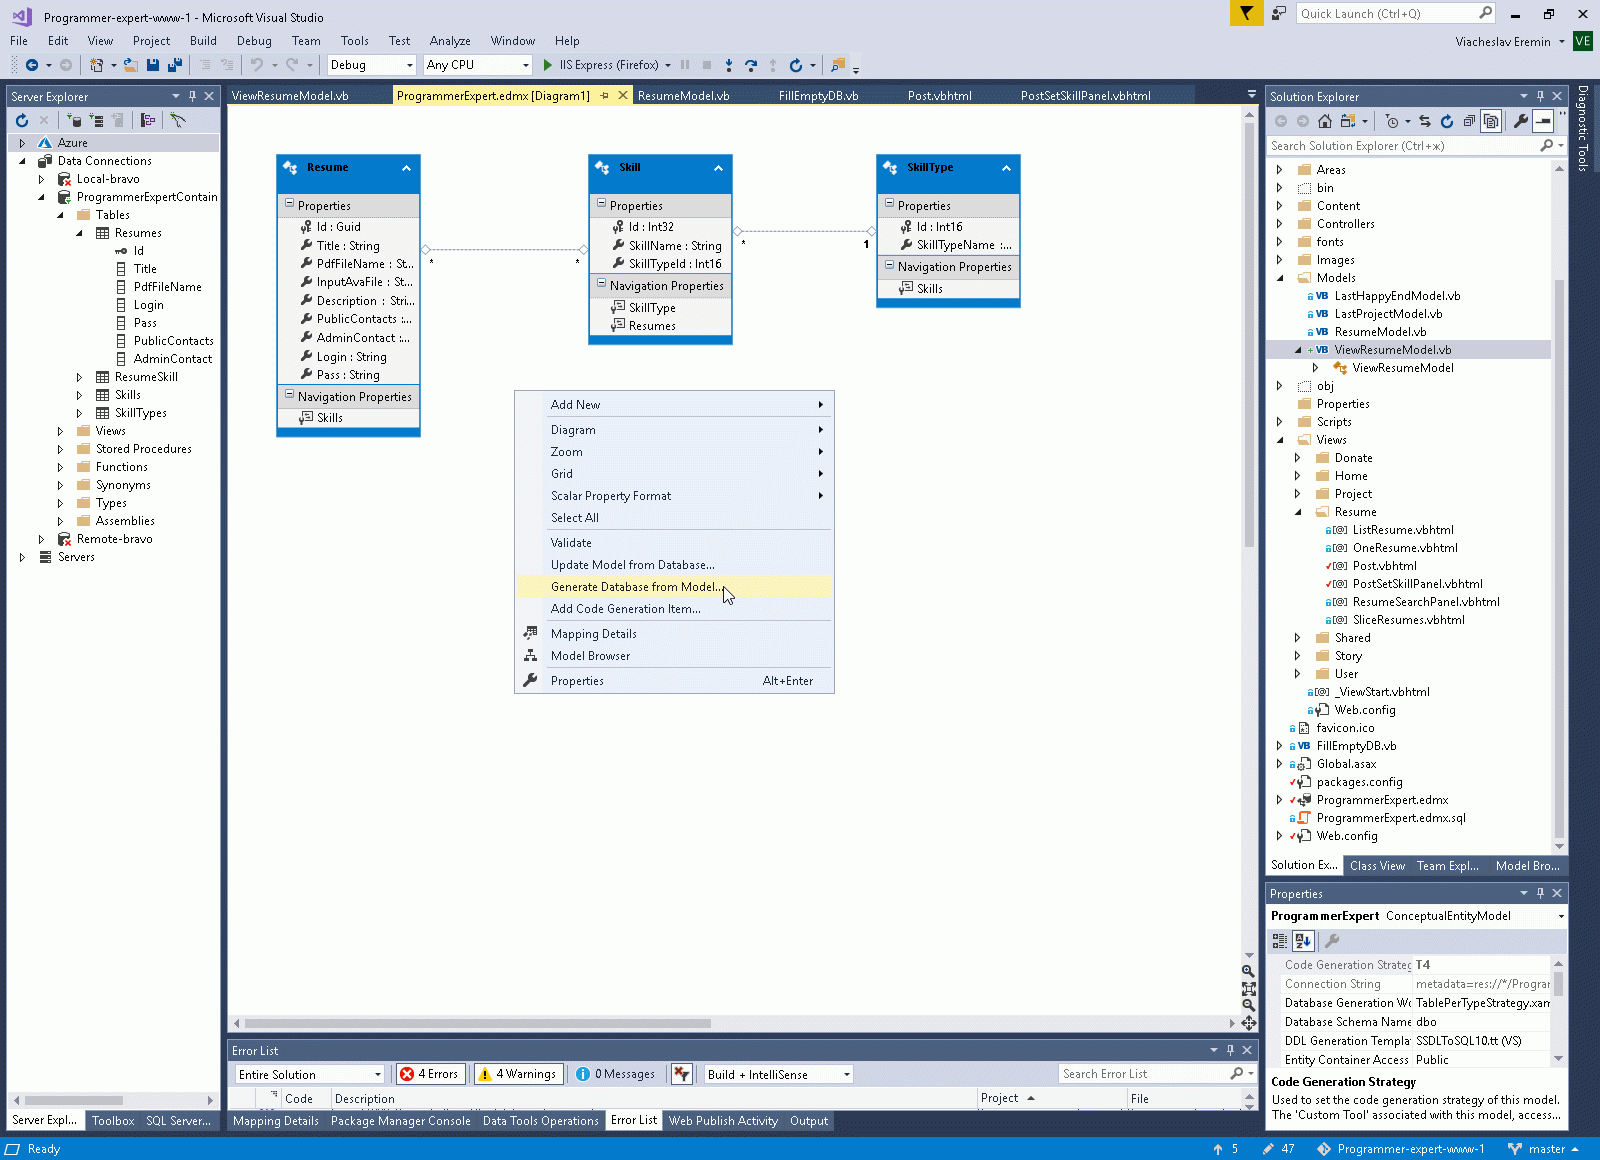This screenshot has height=1160, width=1600.
Task: Click the Refresh icon in Server Explorer
Action: click(22, 120)
